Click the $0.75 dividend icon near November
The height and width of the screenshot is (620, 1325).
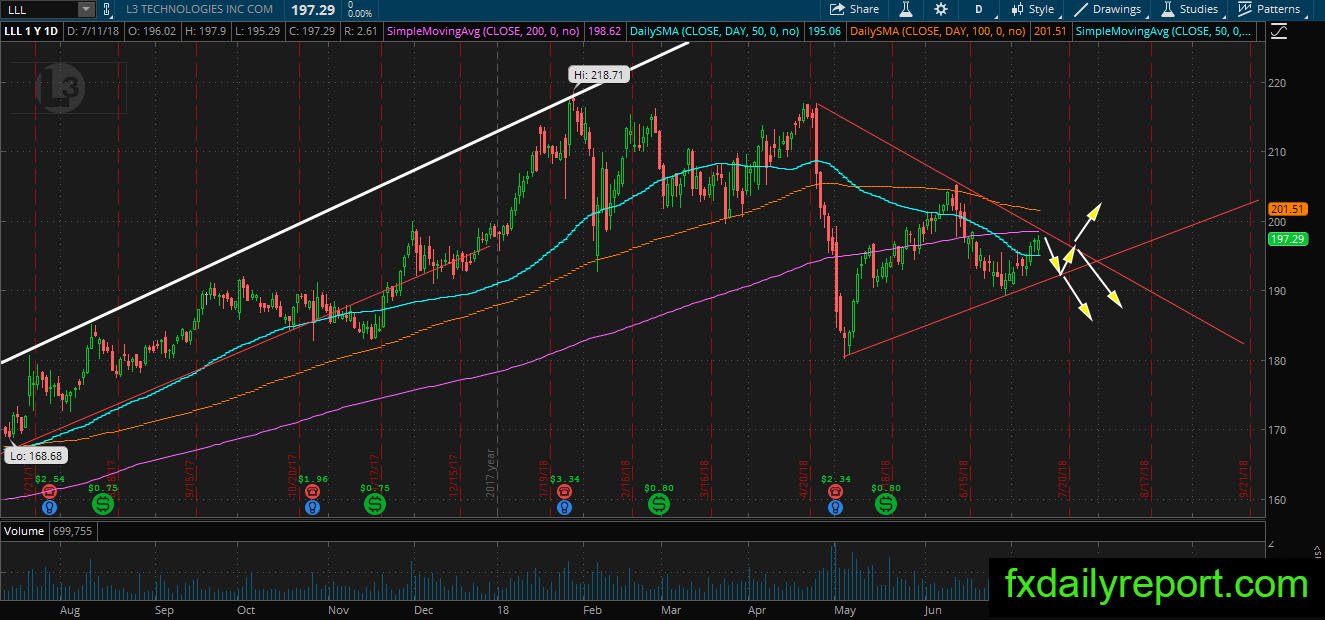point(375,505)
